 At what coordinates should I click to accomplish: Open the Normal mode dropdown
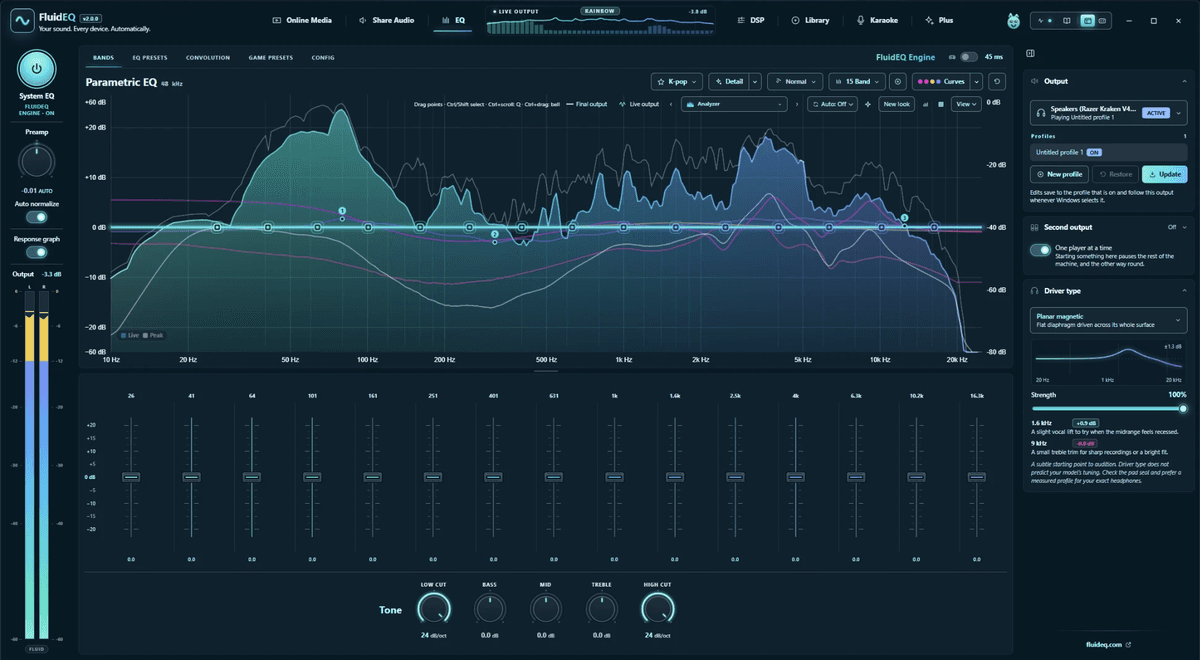coord(795,82)
